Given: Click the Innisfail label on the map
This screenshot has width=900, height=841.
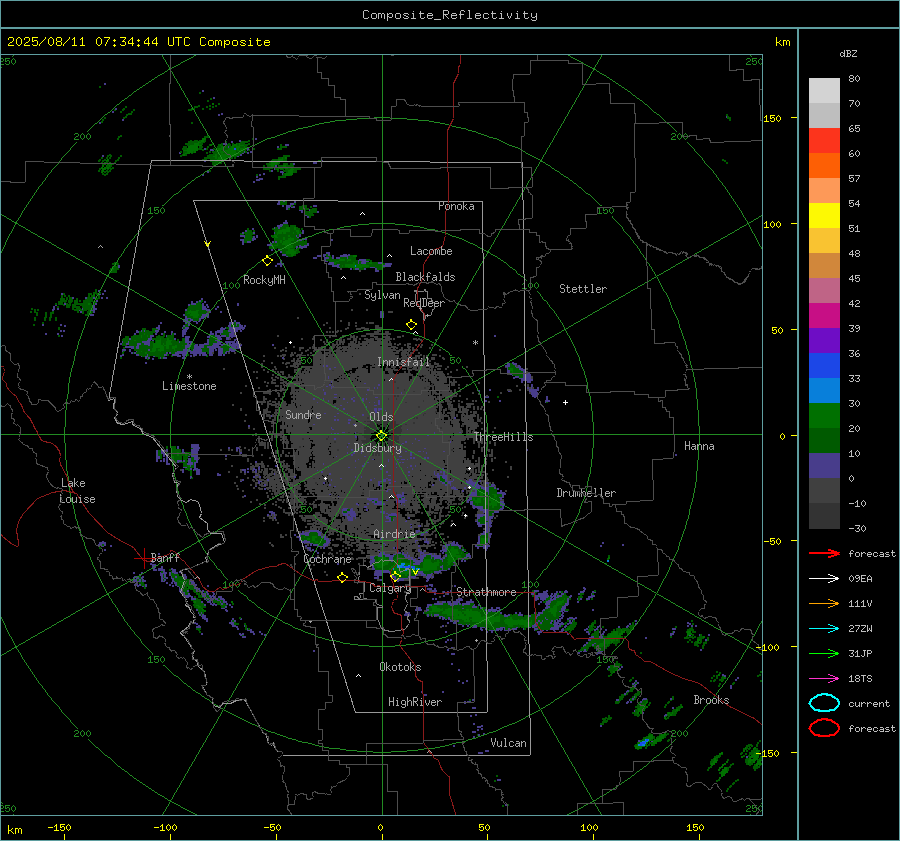Looking at the screenshot, I should point(404,362).
